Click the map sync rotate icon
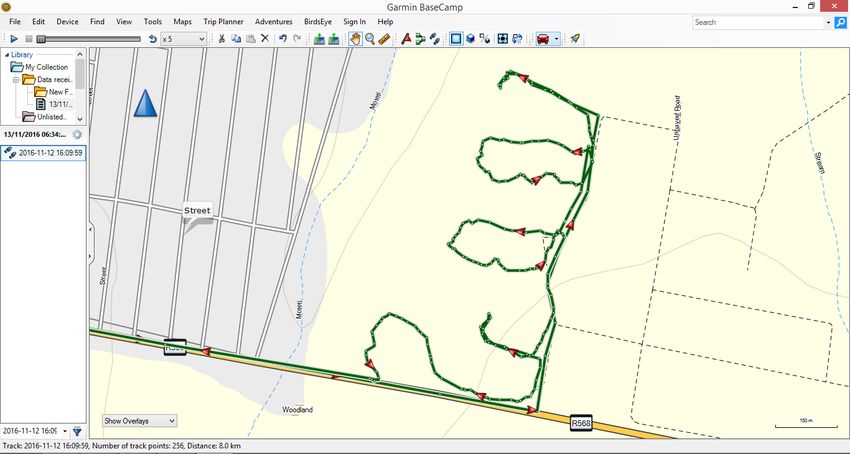Viewport: 850px width, 454px height. pos(517,39)
